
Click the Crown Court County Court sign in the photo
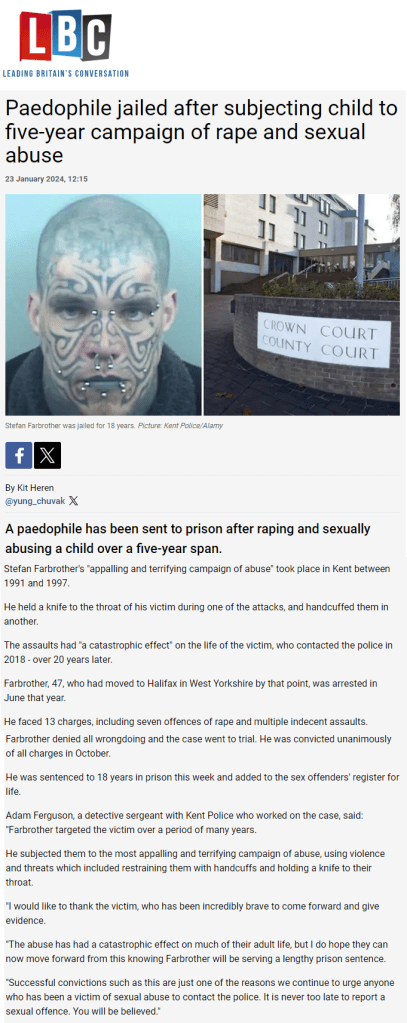click(324, 339)
